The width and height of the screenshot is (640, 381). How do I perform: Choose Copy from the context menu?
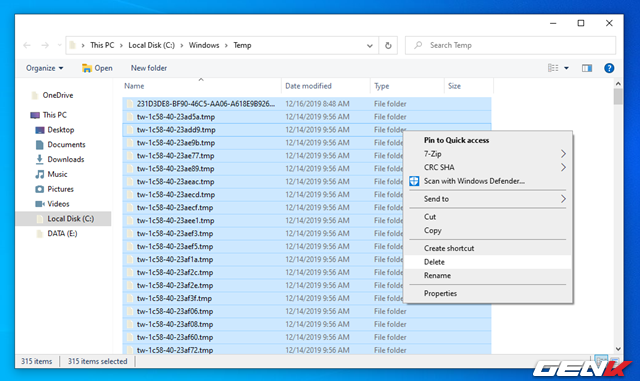coord(488,230)
